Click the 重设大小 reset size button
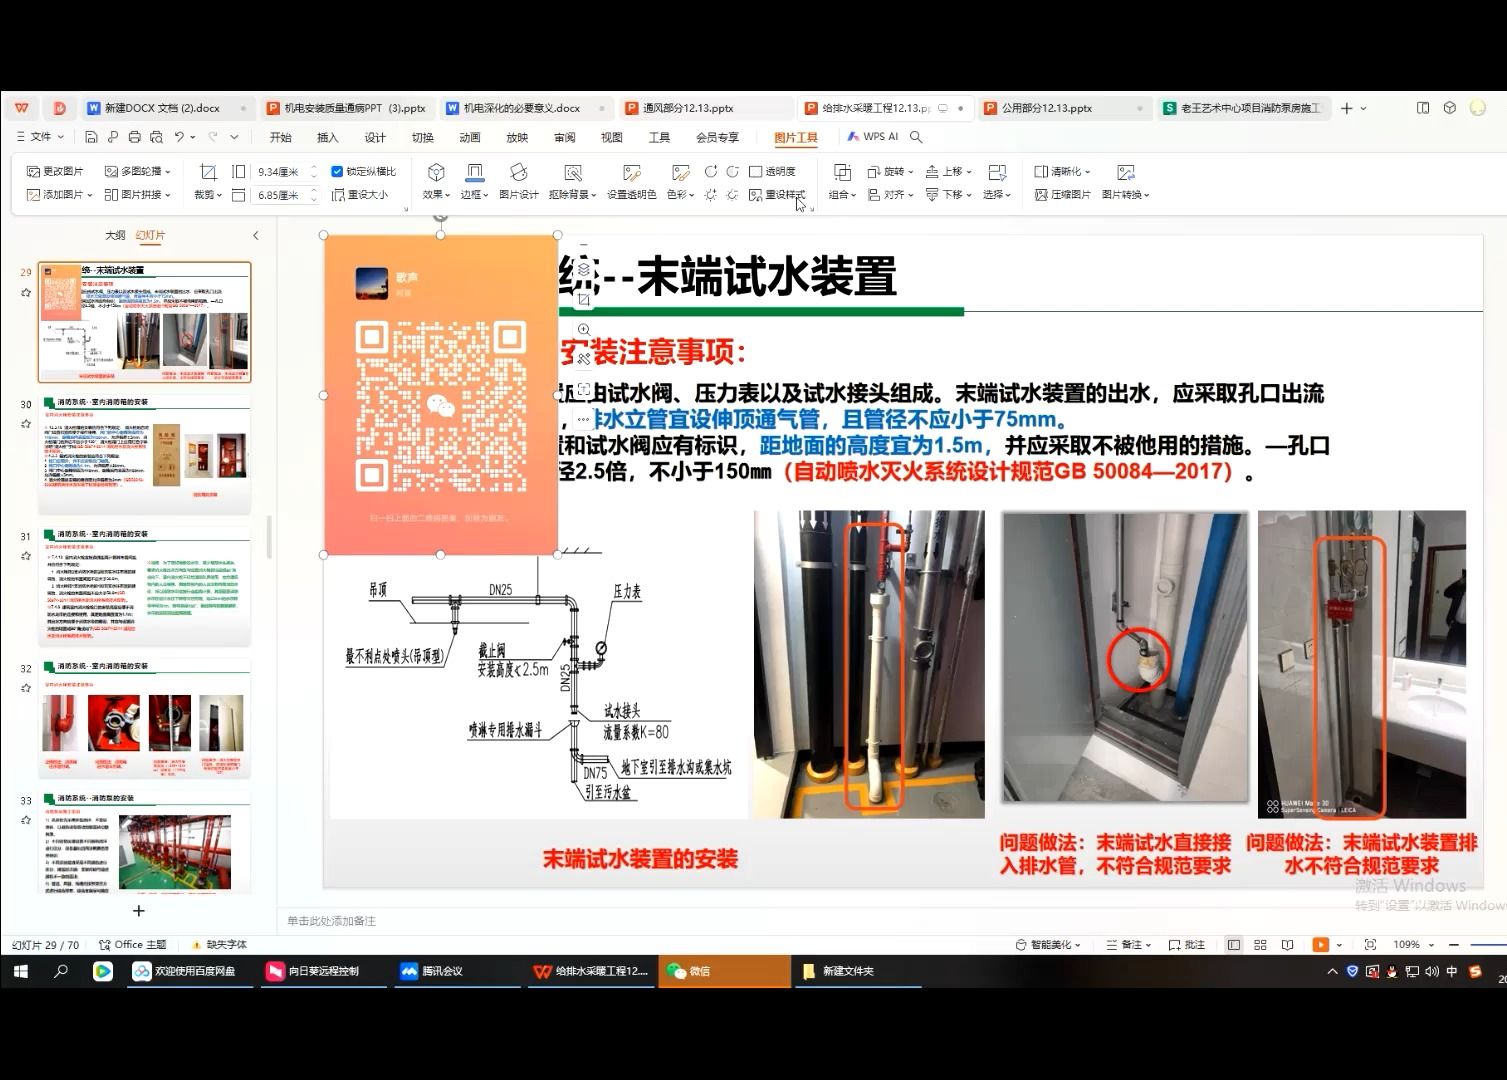1507x1080 pixels. [x=360, y=195]
